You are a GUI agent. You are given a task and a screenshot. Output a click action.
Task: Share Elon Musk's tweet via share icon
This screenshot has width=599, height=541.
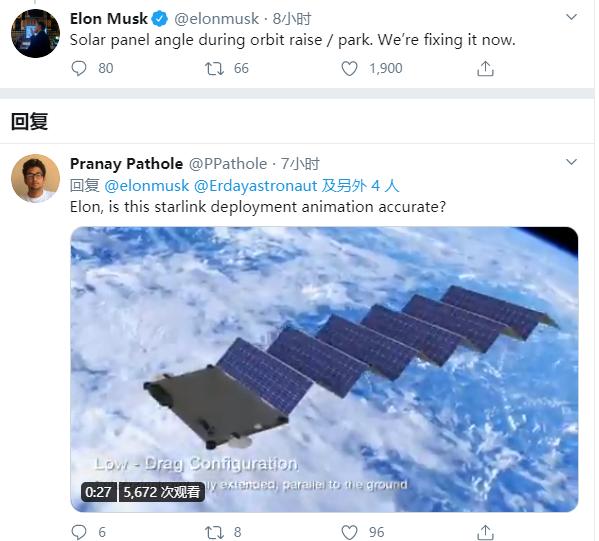coord(485,69)
